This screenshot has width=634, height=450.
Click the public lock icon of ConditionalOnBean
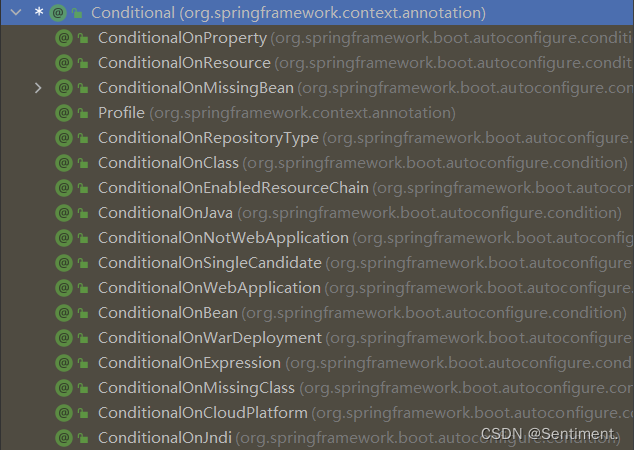83,313
